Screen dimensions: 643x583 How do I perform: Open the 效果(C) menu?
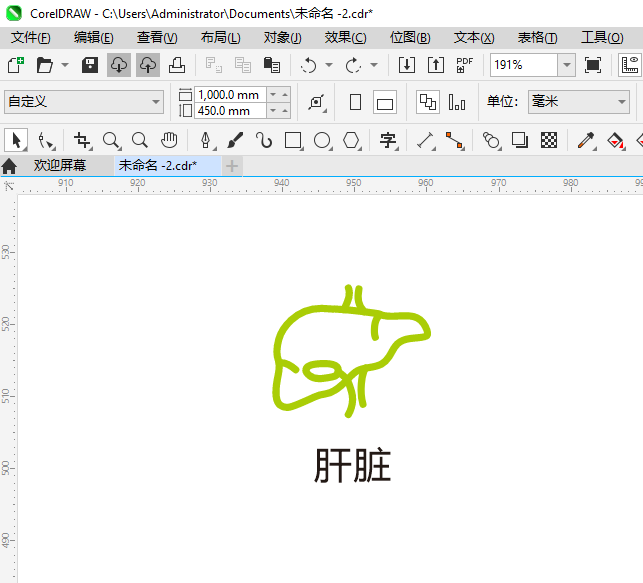click(345, 38)
